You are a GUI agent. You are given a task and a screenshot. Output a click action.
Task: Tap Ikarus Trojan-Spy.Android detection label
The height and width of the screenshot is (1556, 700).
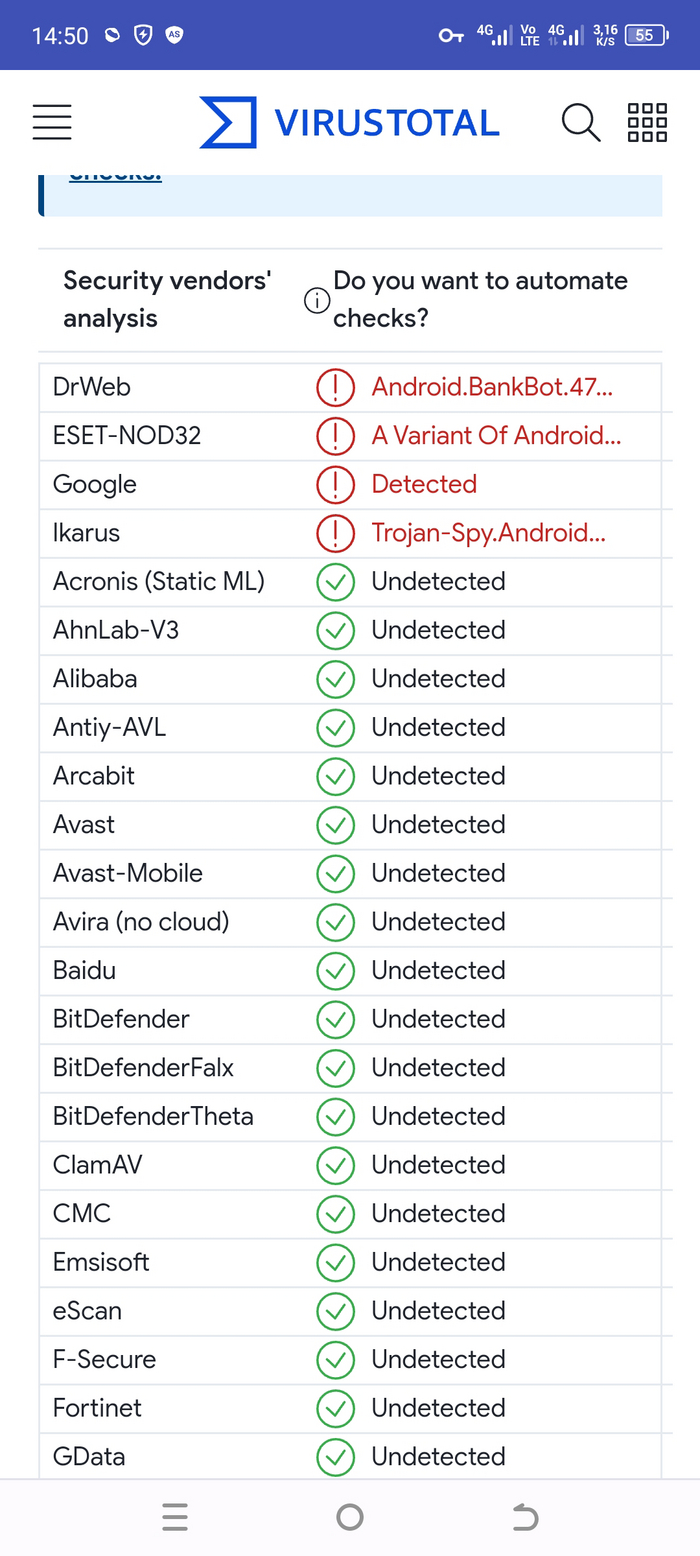(488, 533)
